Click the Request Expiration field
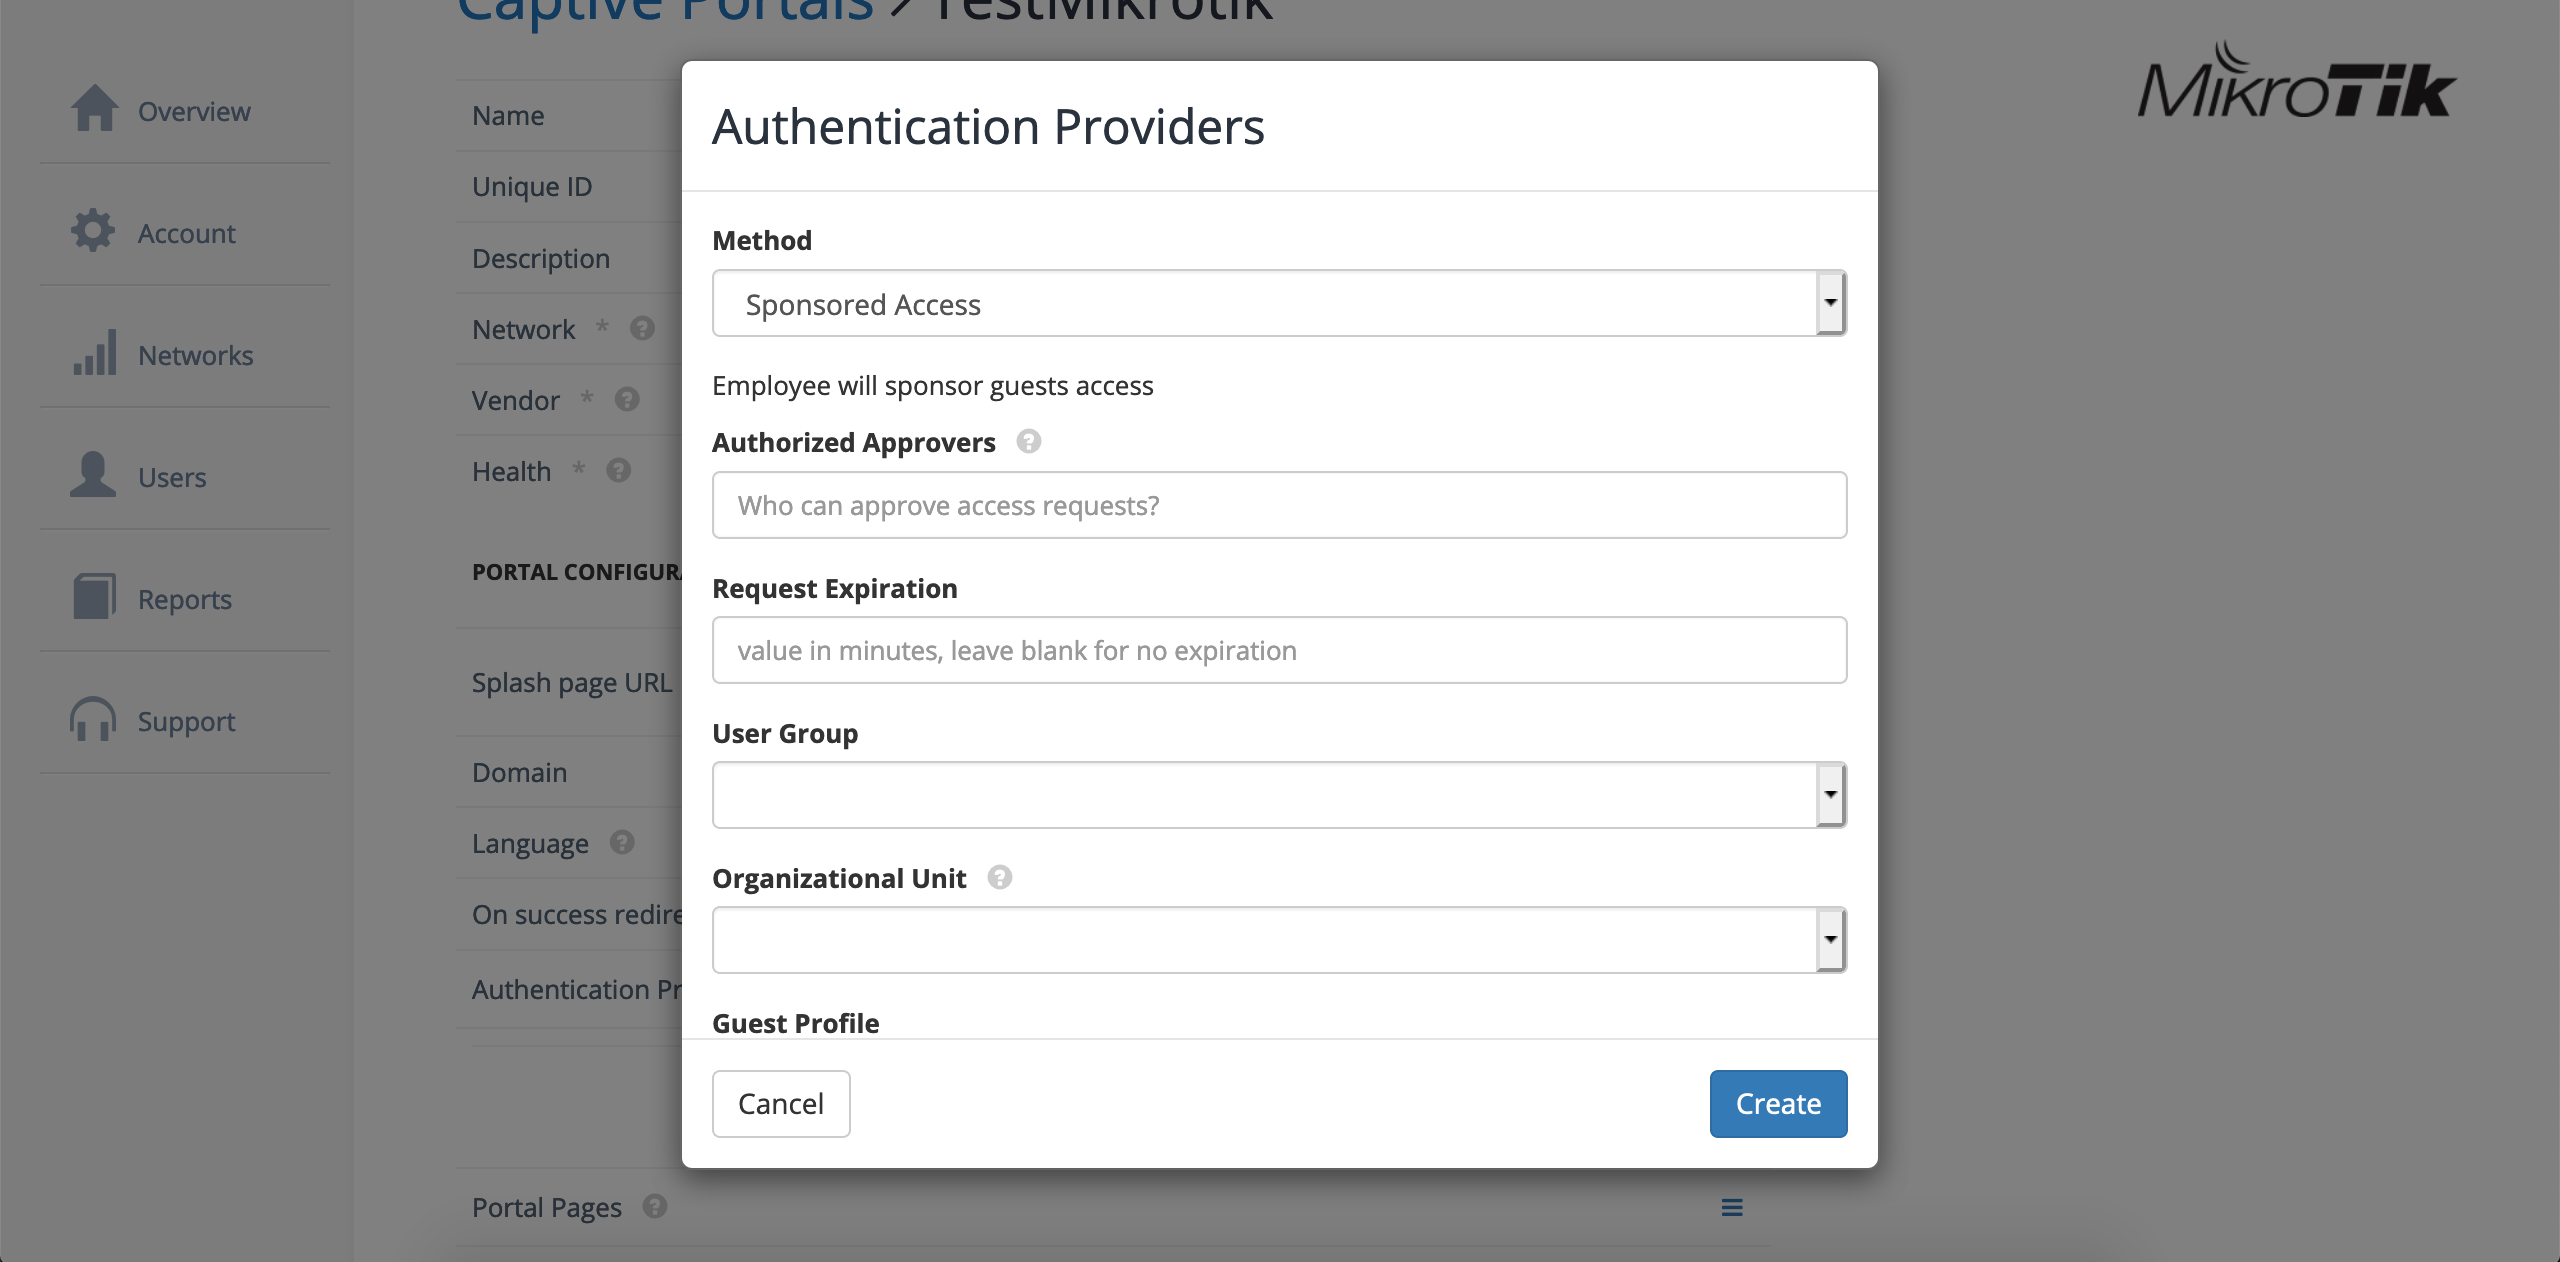This screenshot has height=1262, width=2560. [x=1278, y=650]
